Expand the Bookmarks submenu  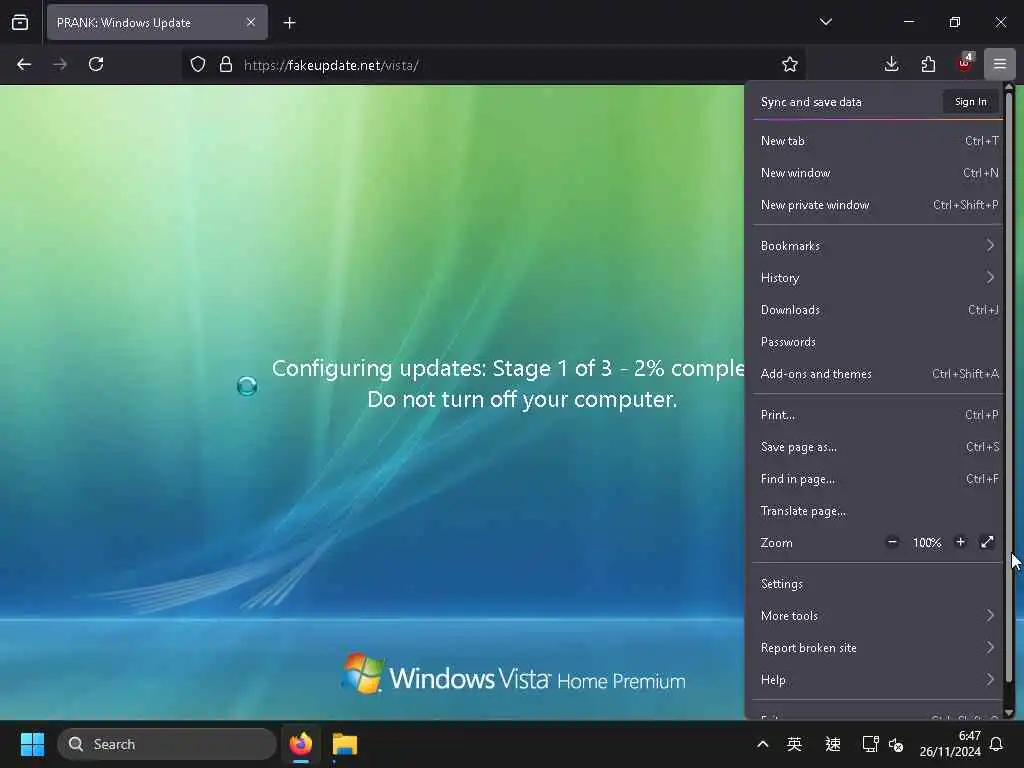click(877, 246)
